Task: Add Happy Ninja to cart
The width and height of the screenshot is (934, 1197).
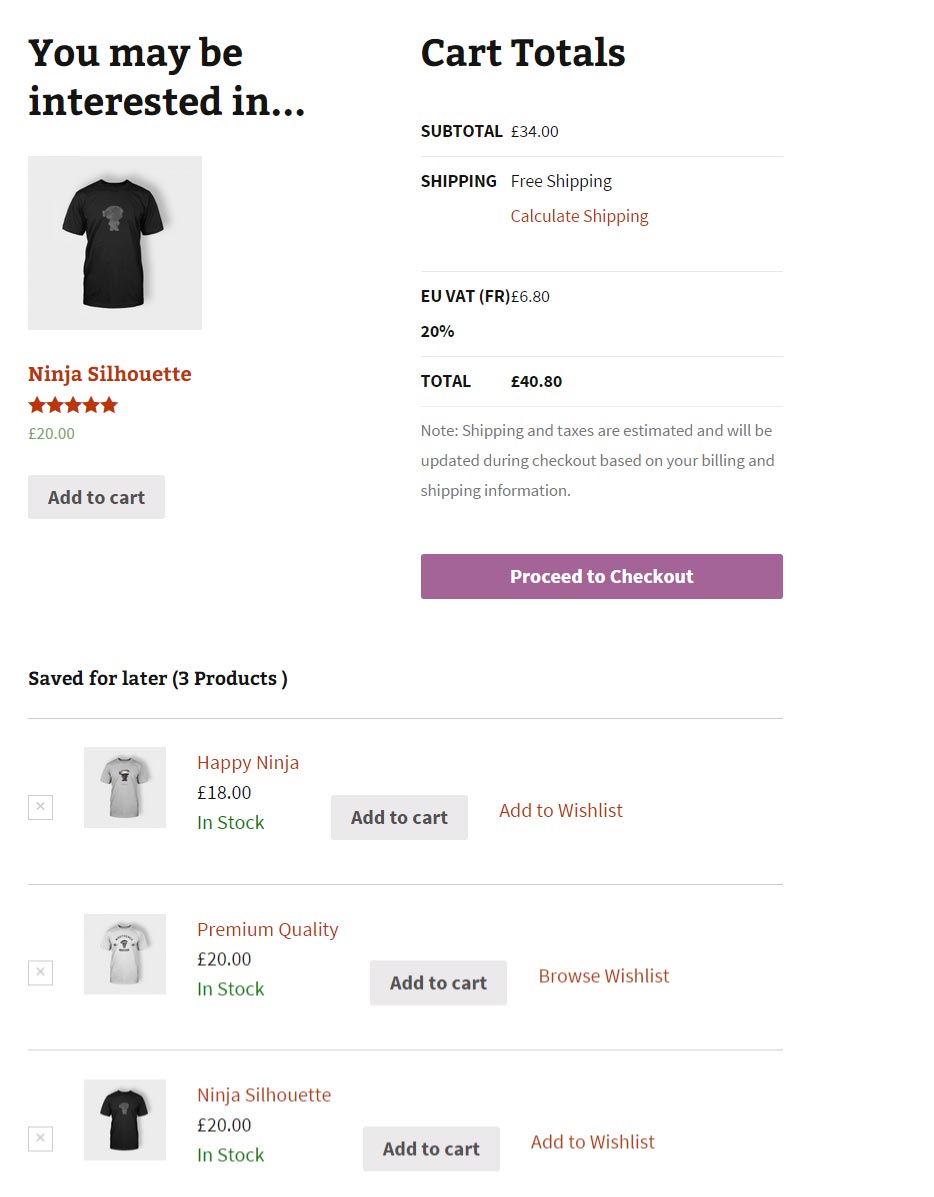Action: pyautogui.click(x=399, y=817)
